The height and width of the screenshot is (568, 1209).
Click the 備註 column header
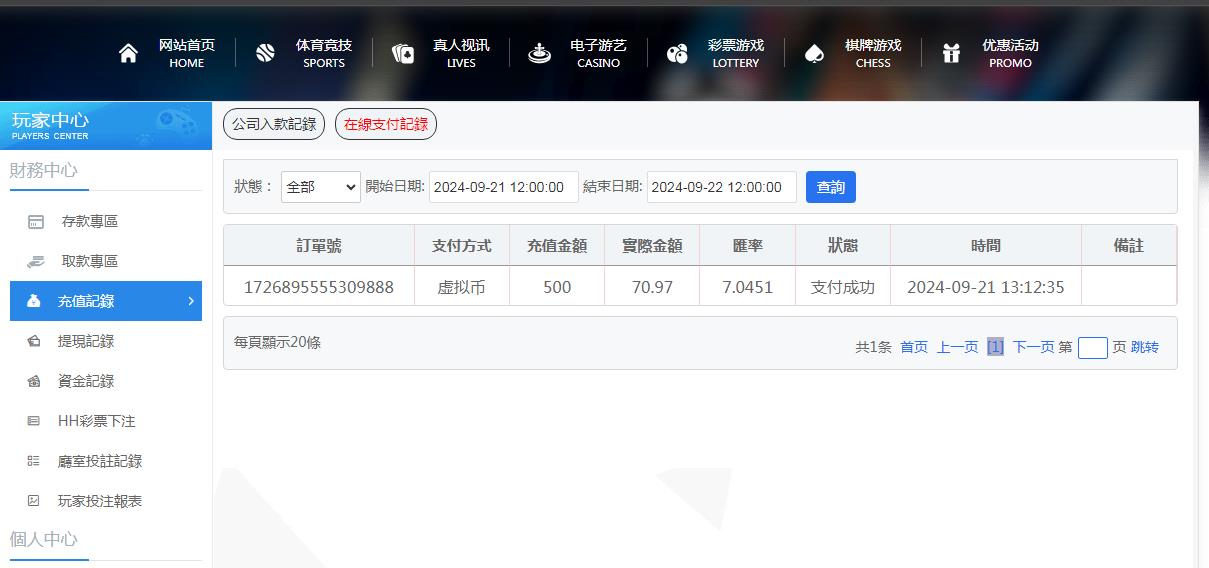point(1129,245)
